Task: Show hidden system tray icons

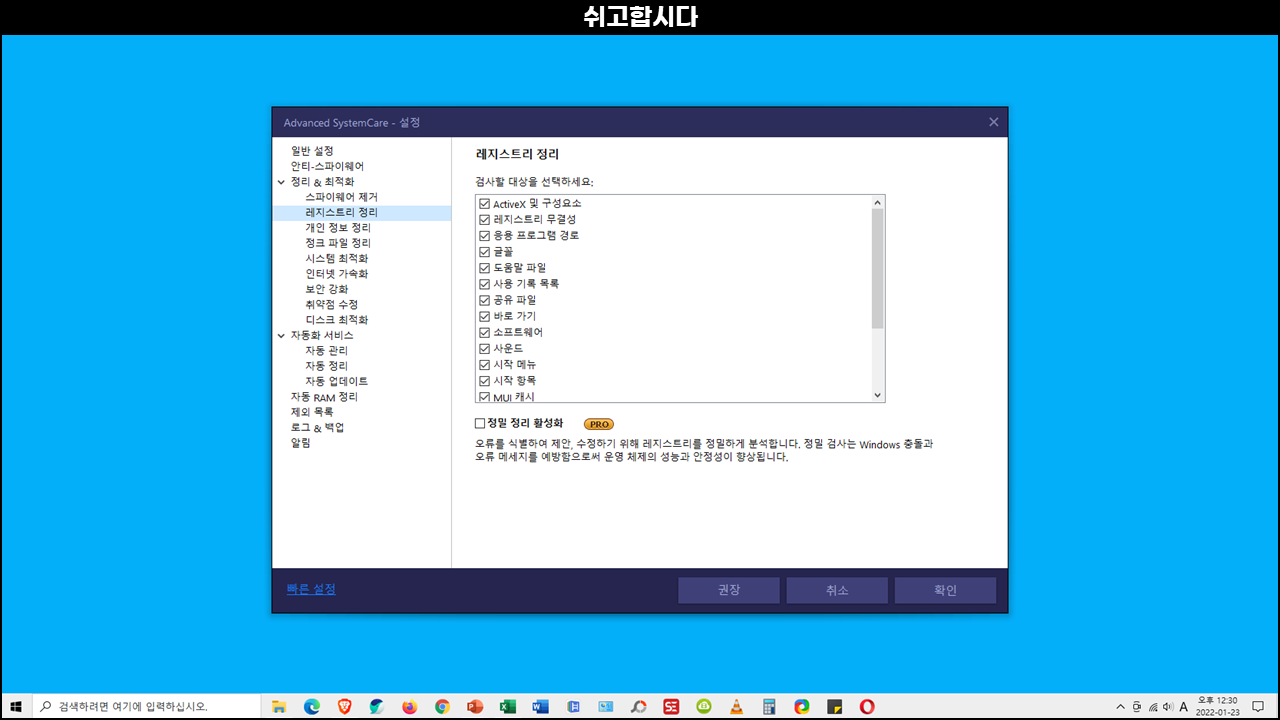Action: [1120, 706]
